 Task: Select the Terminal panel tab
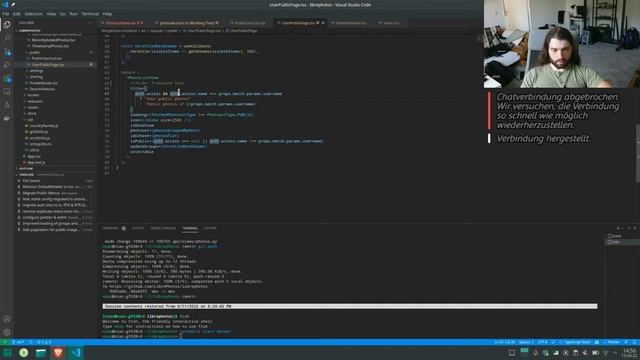point(190,228)
